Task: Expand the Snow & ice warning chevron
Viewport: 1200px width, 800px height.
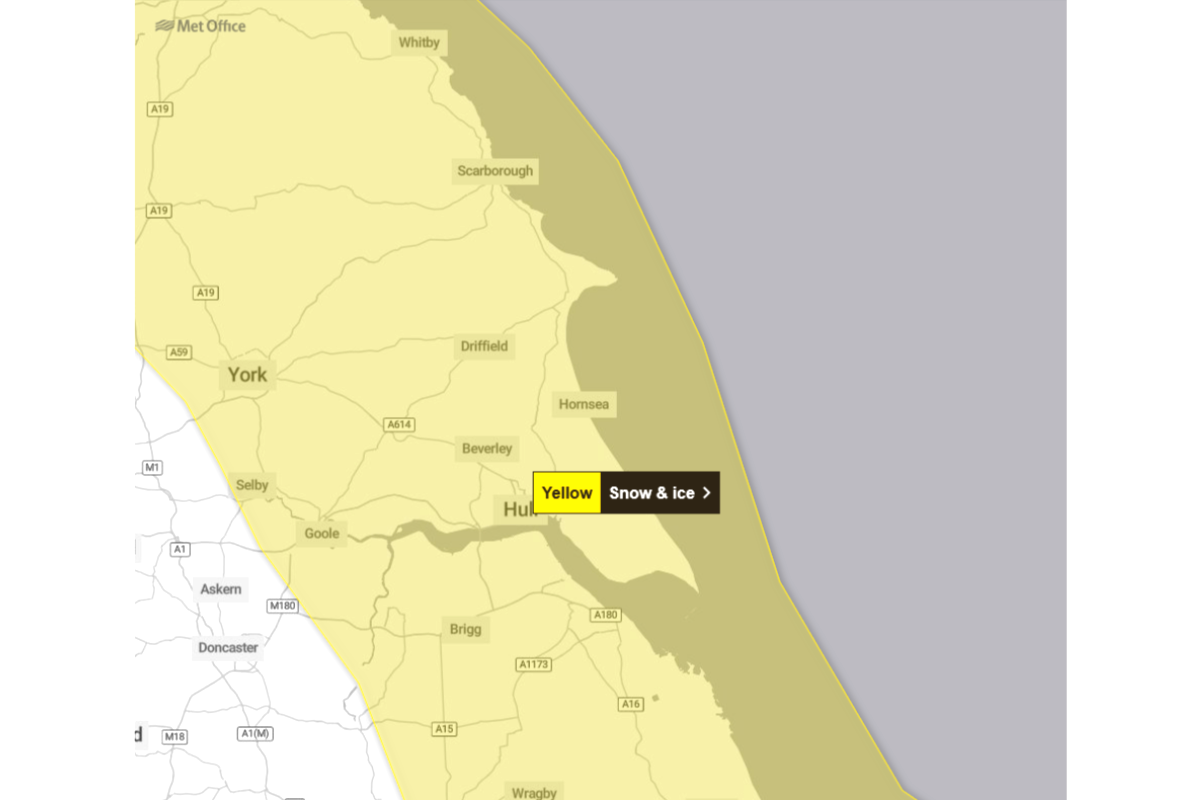Action: pos(706,493)
